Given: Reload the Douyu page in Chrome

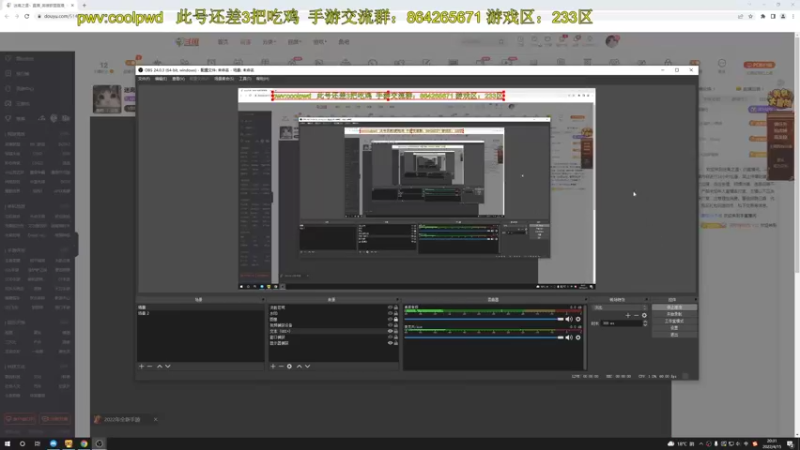Looking at the screenshot, I should point(27,16).
